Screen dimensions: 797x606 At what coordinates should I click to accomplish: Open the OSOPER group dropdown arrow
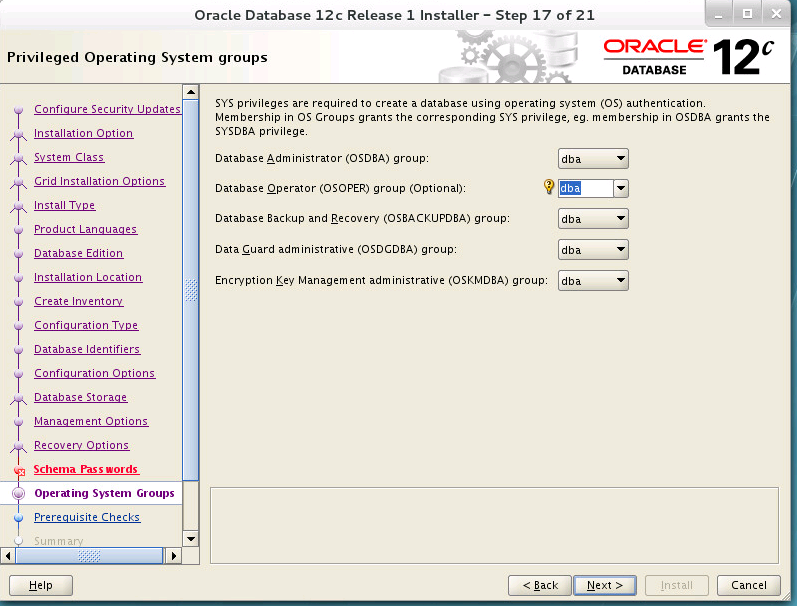click(x=621, y=189)
